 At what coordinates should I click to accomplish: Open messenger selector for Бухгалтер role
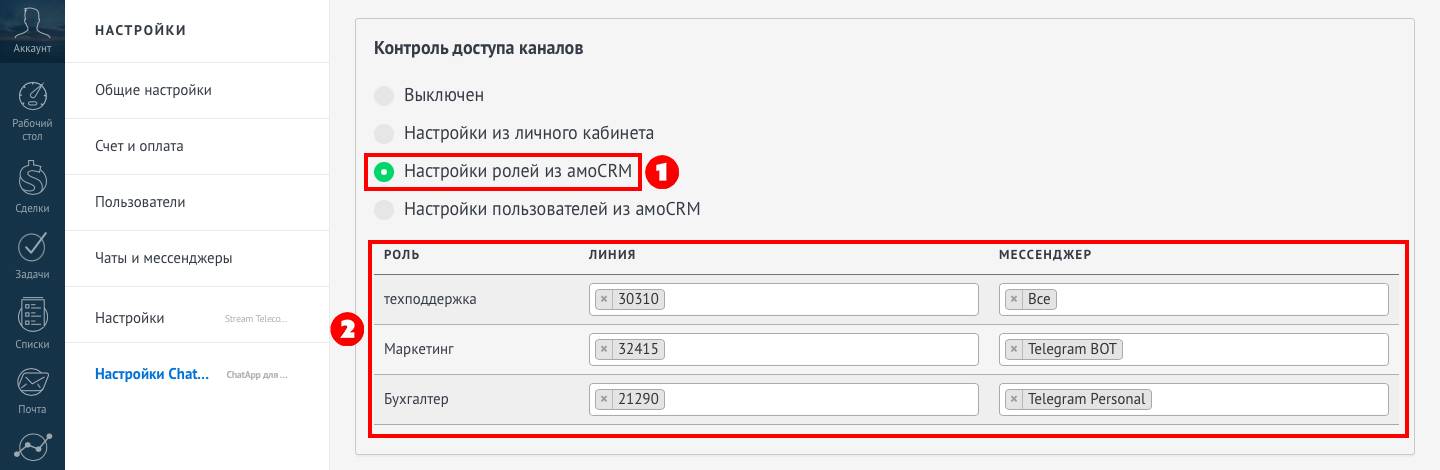coord(1268,399)
